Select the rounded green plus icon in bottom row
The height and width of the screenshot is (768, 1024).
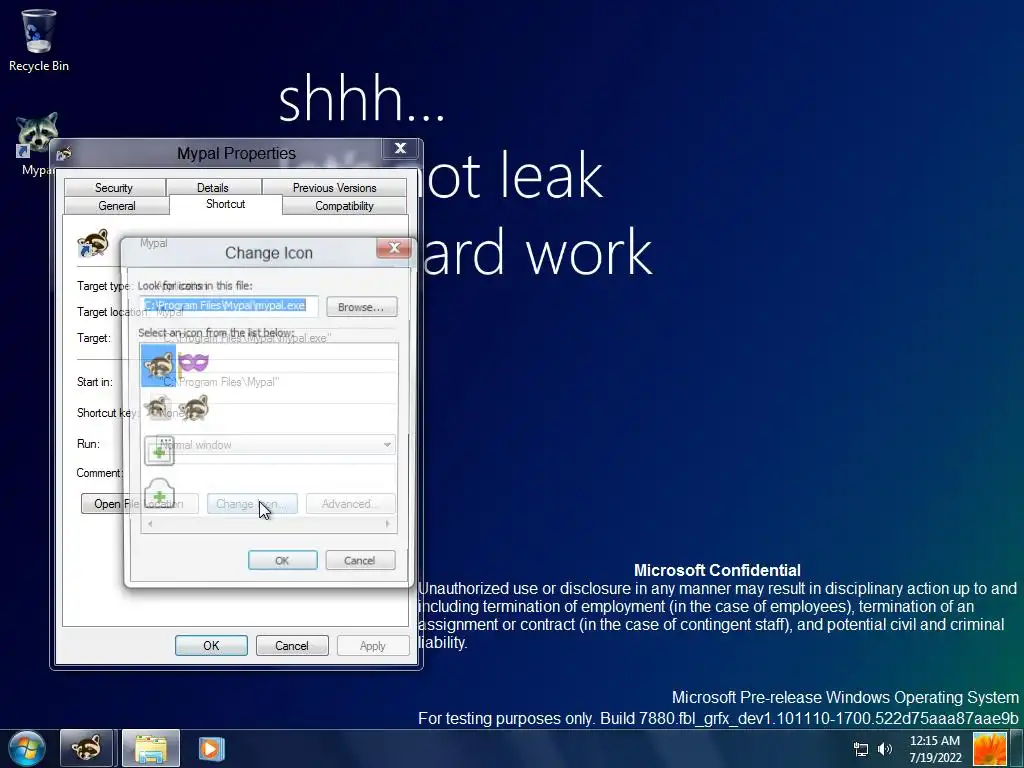pos(159,493)
